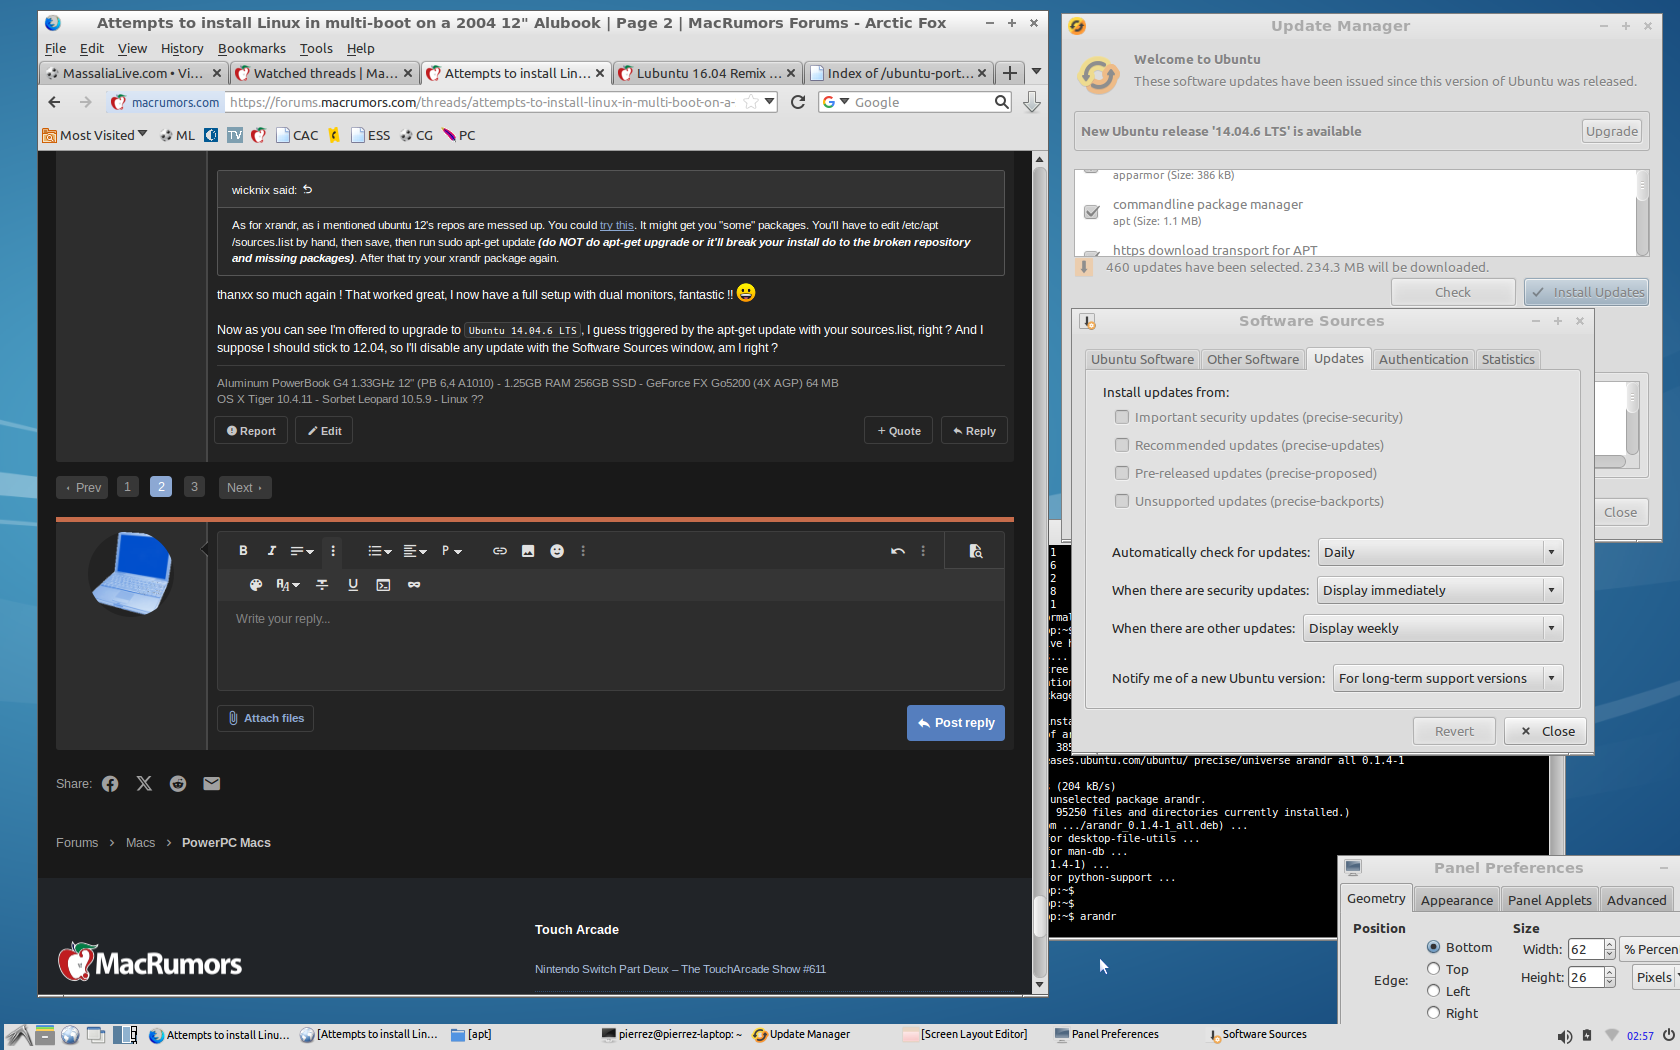Viewport: 1680px width, 1050px height.
Task: Click the Update Manager package list scrollbar
Action: (x=1642, y=212)
